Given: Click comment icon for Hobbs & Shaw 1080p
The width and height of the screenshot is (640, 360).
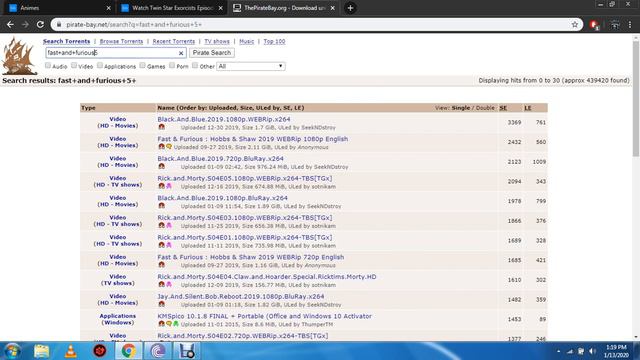Looking at the screenshot, I should point(169,147).
